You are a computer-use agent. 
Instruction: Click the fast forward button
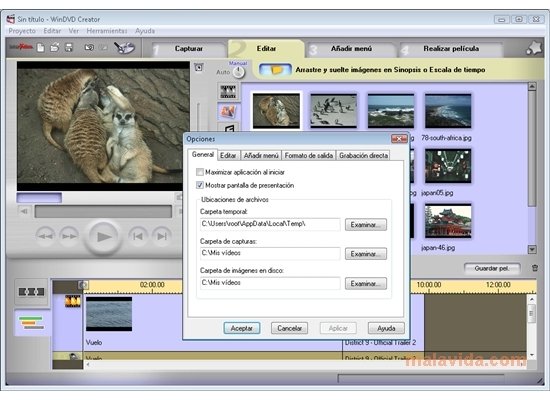tap(69, 236)
